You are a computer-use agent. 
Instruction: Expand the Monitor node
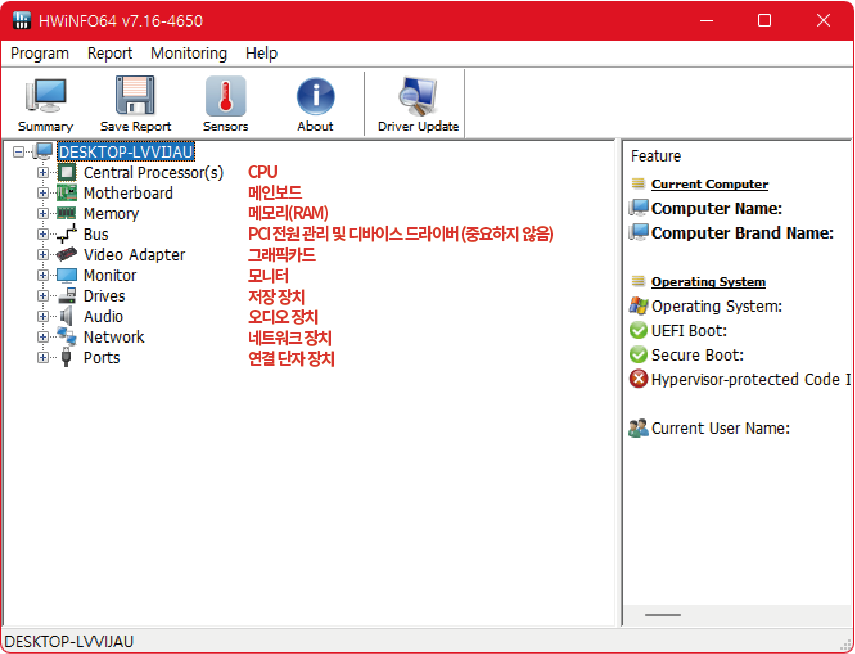43,275
